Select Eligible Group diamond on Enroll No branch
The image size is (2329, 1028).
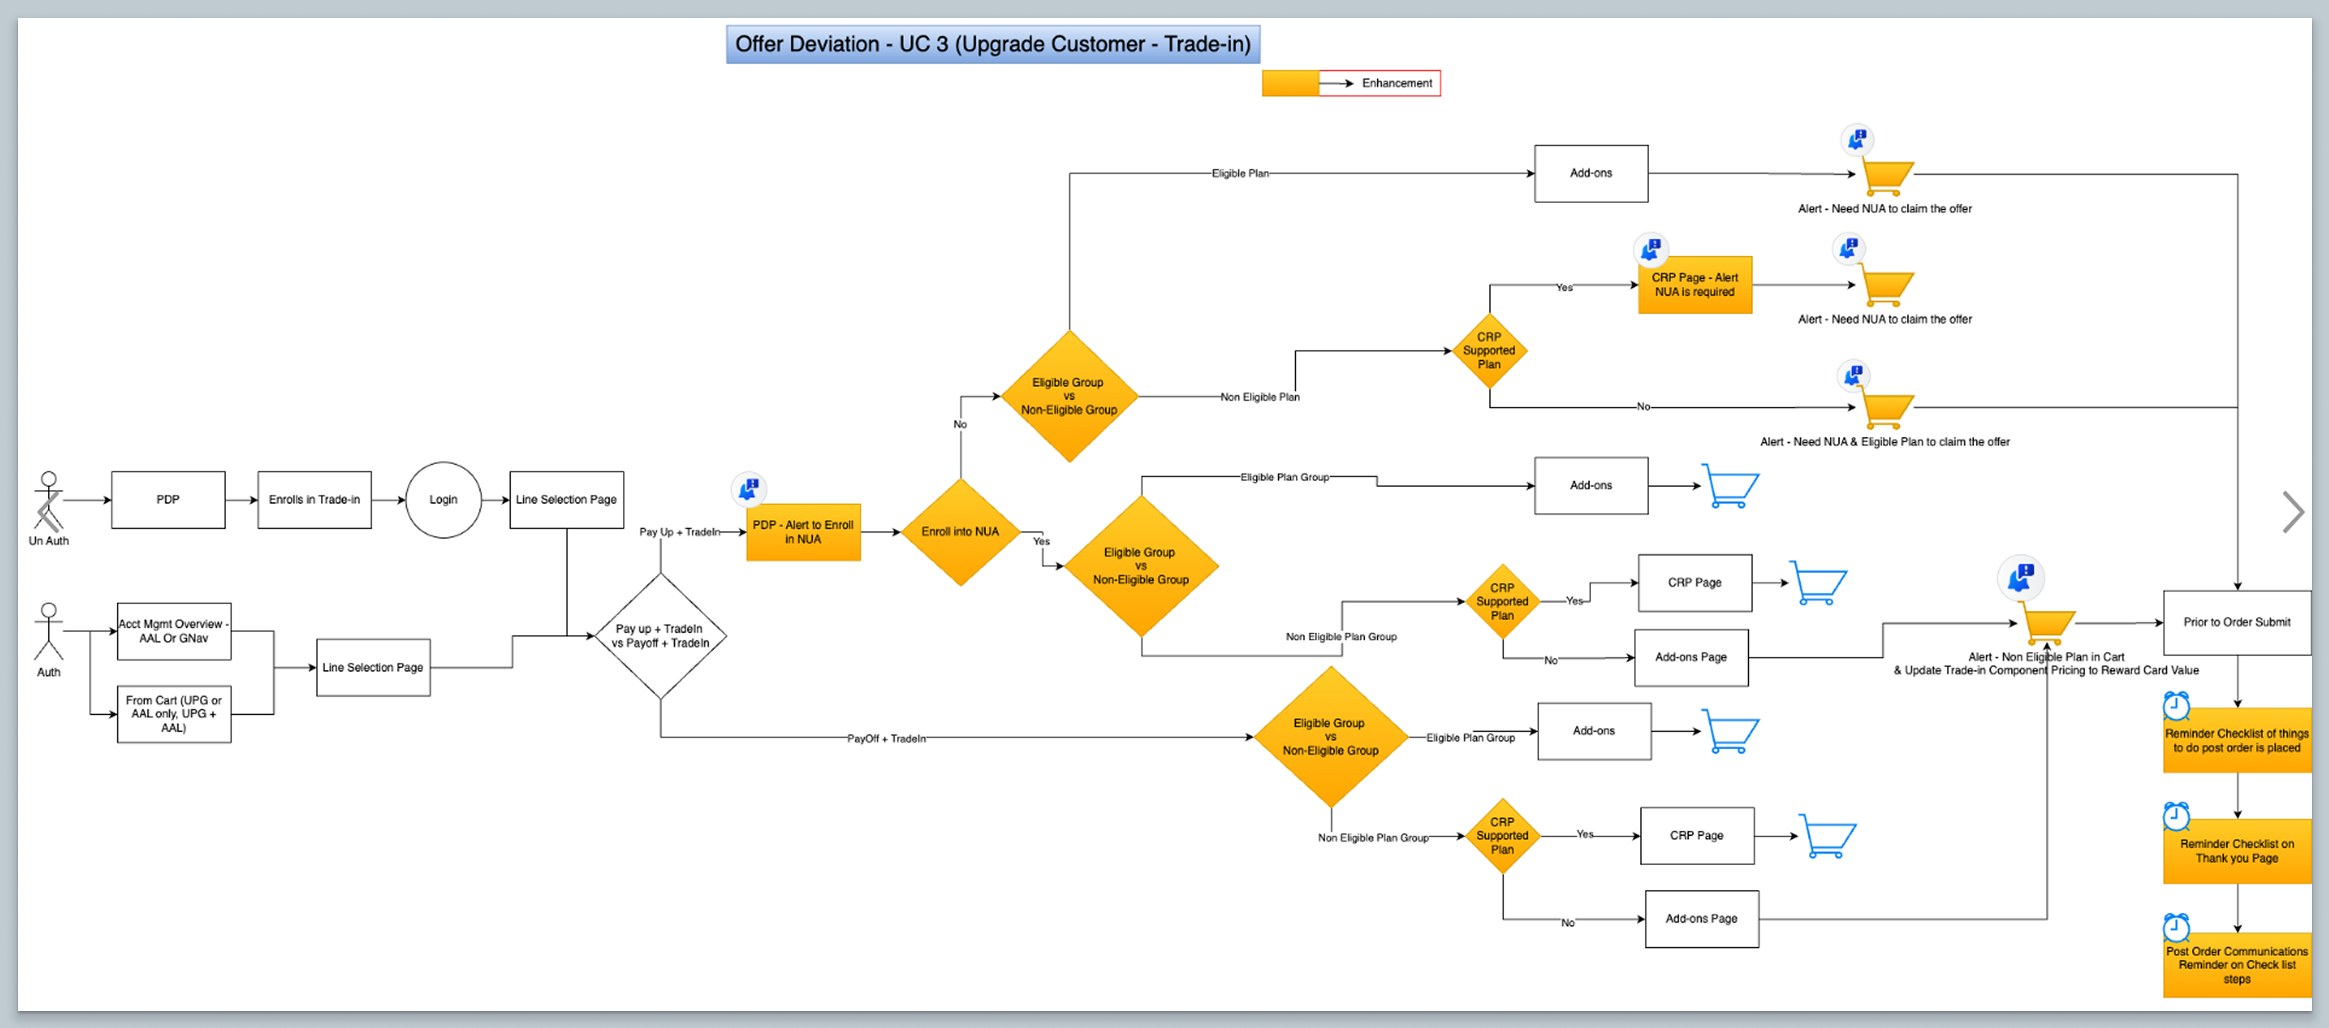point(1069,396)
